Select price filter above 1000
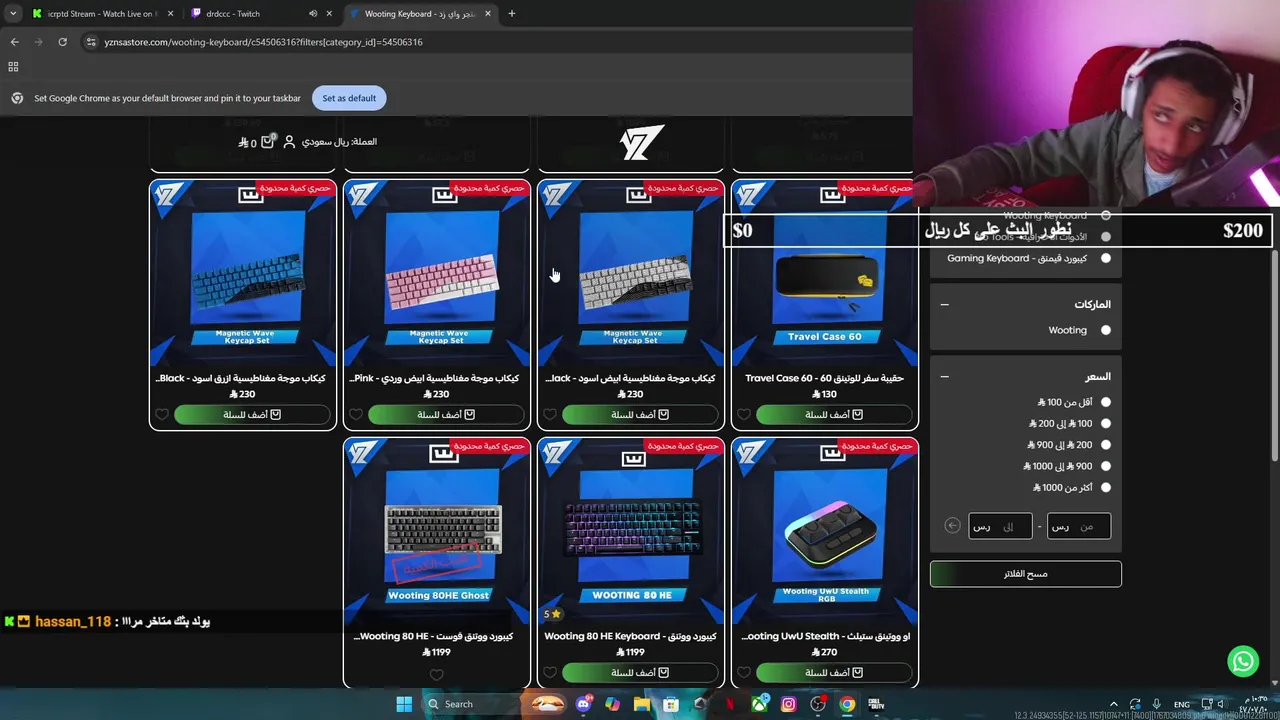This screenshot has width=1280, height=720. point(1105,487)
